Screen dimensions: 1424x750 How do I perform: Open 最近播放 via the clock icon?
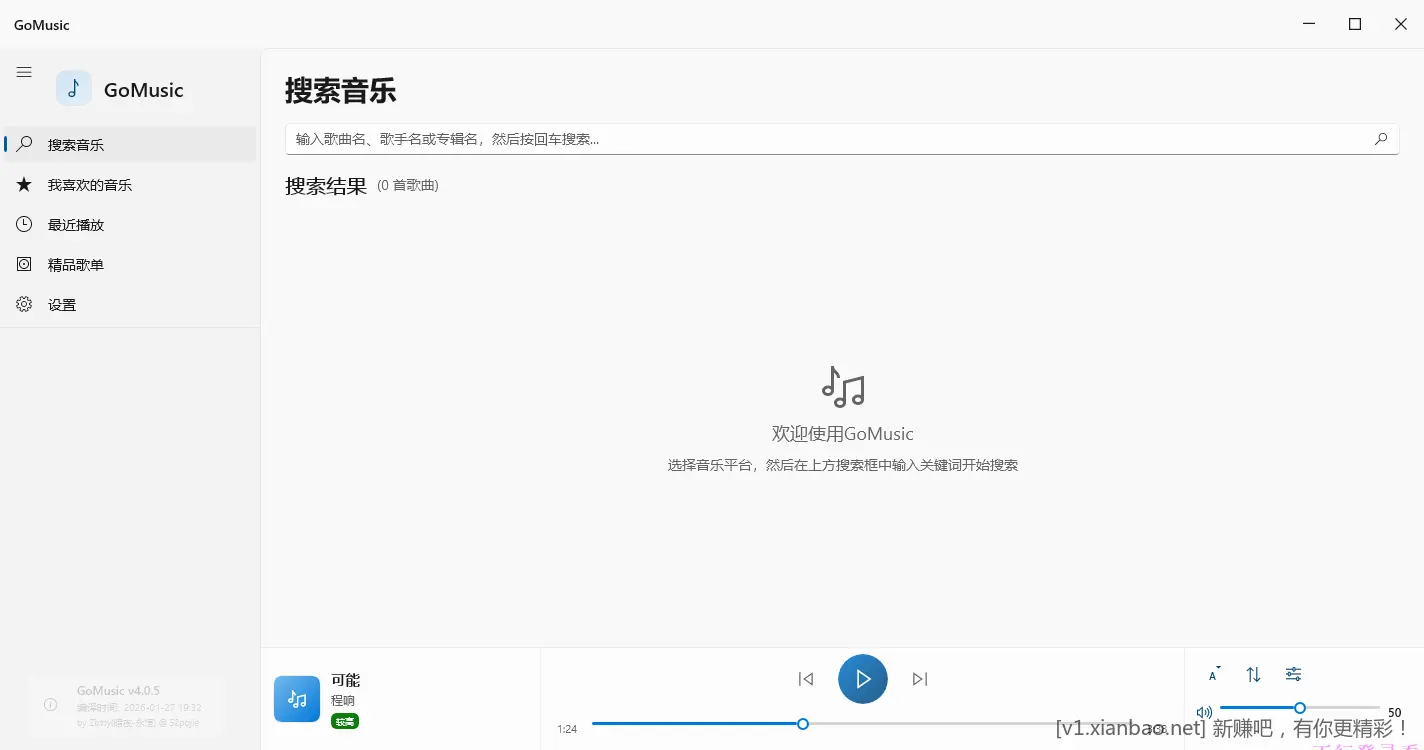click(x=24, y=224)
